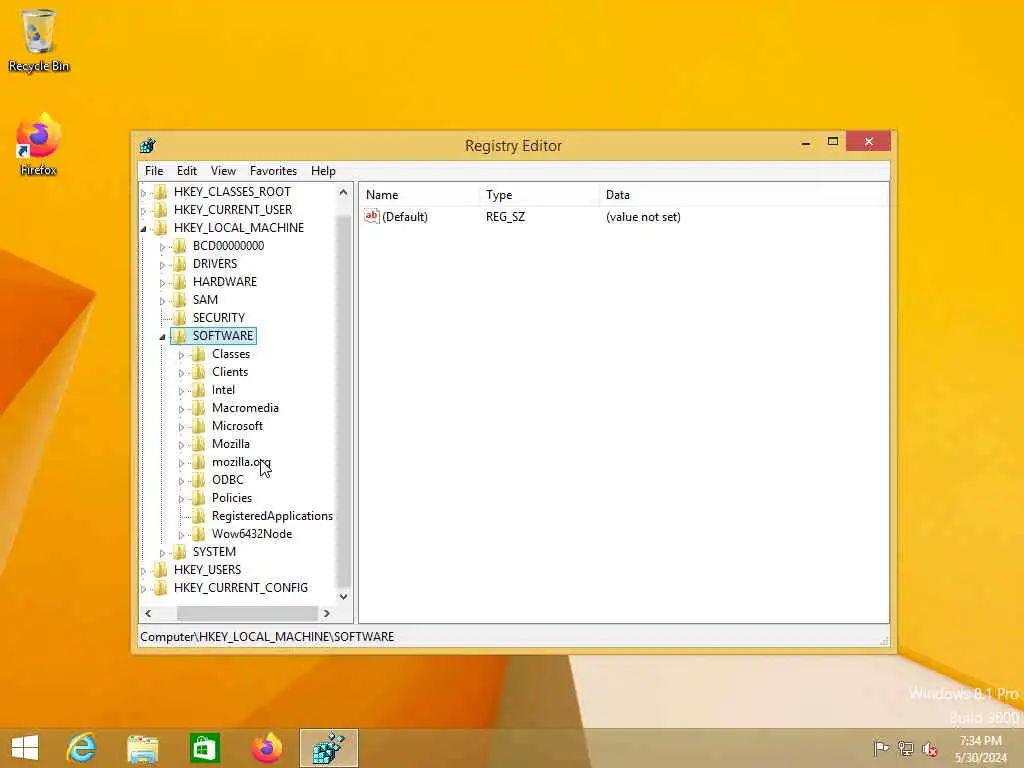1024x768 pixels.
Task: Click the Registry Editor title bar icon
Action: [x=148, y=145]
